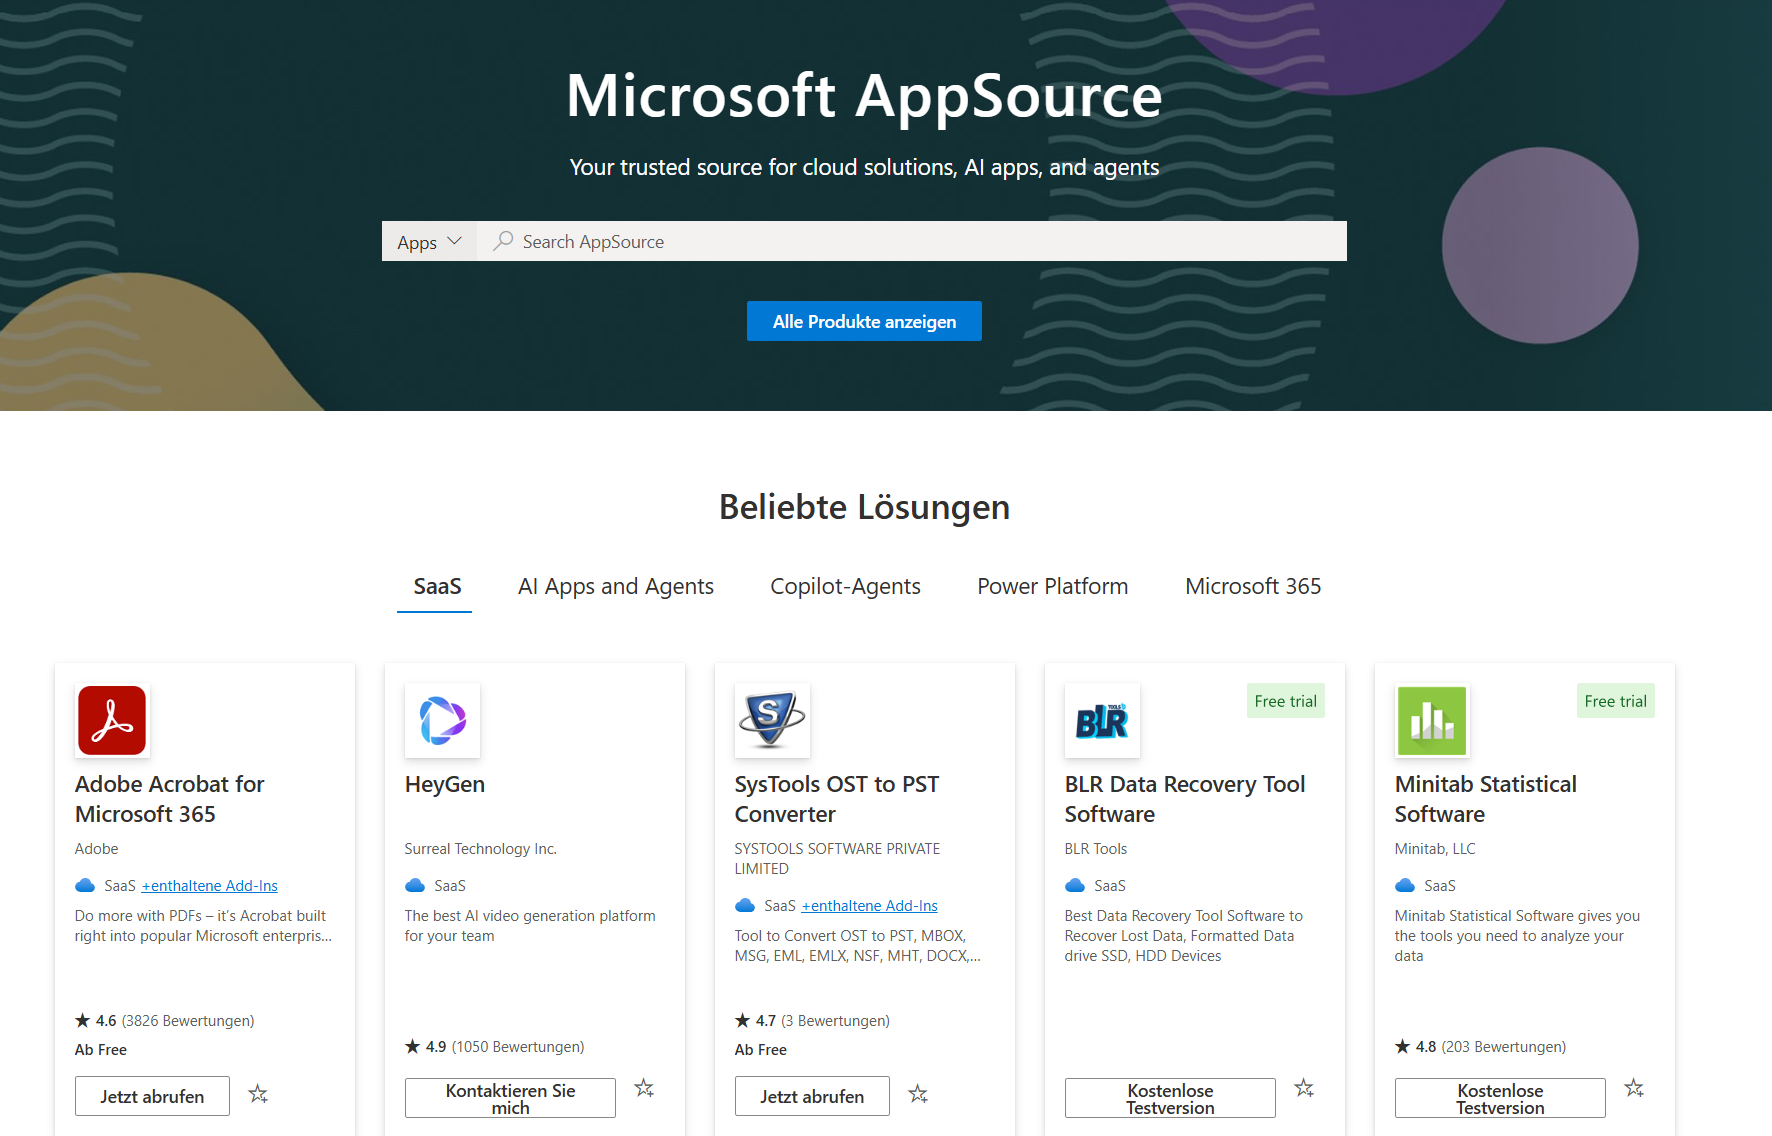The image size is (1772, 1136).
Task: Open the SysTools OST to PST logo
Action: 772,720
